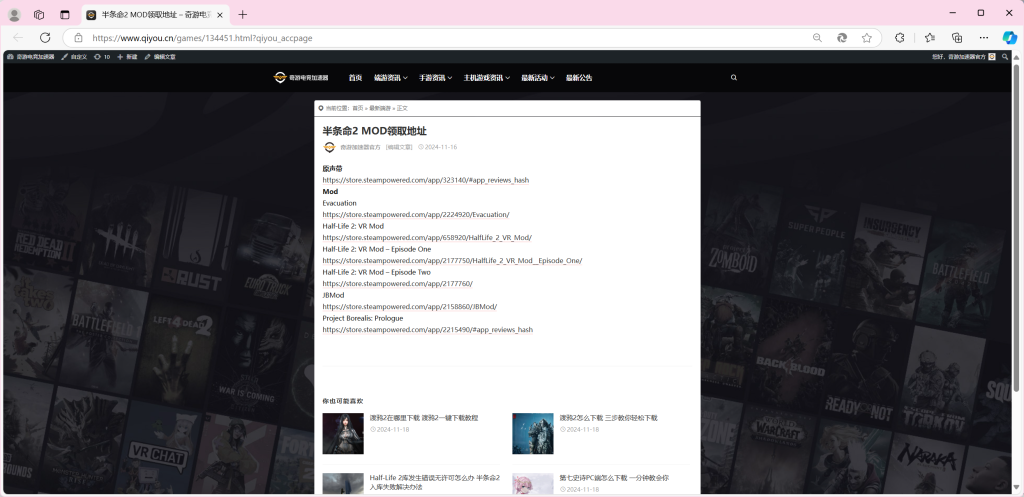Image resolution: width=1024 pixels, height=497 pixels.
Task: Click the text Project Borealis: Prologue
Action: point(362,318)
